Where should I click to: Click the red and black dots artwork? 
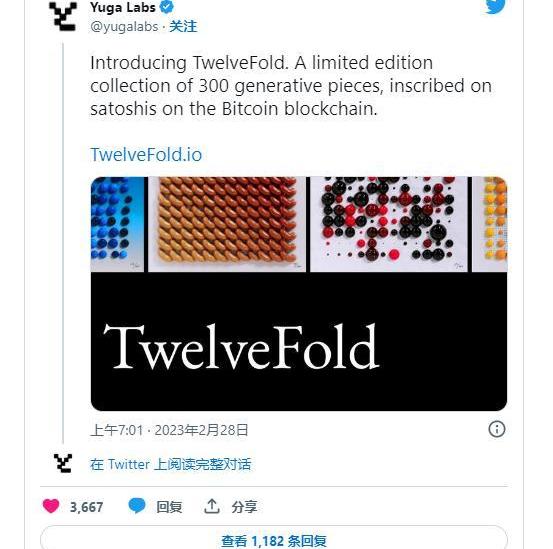(389, 224)
